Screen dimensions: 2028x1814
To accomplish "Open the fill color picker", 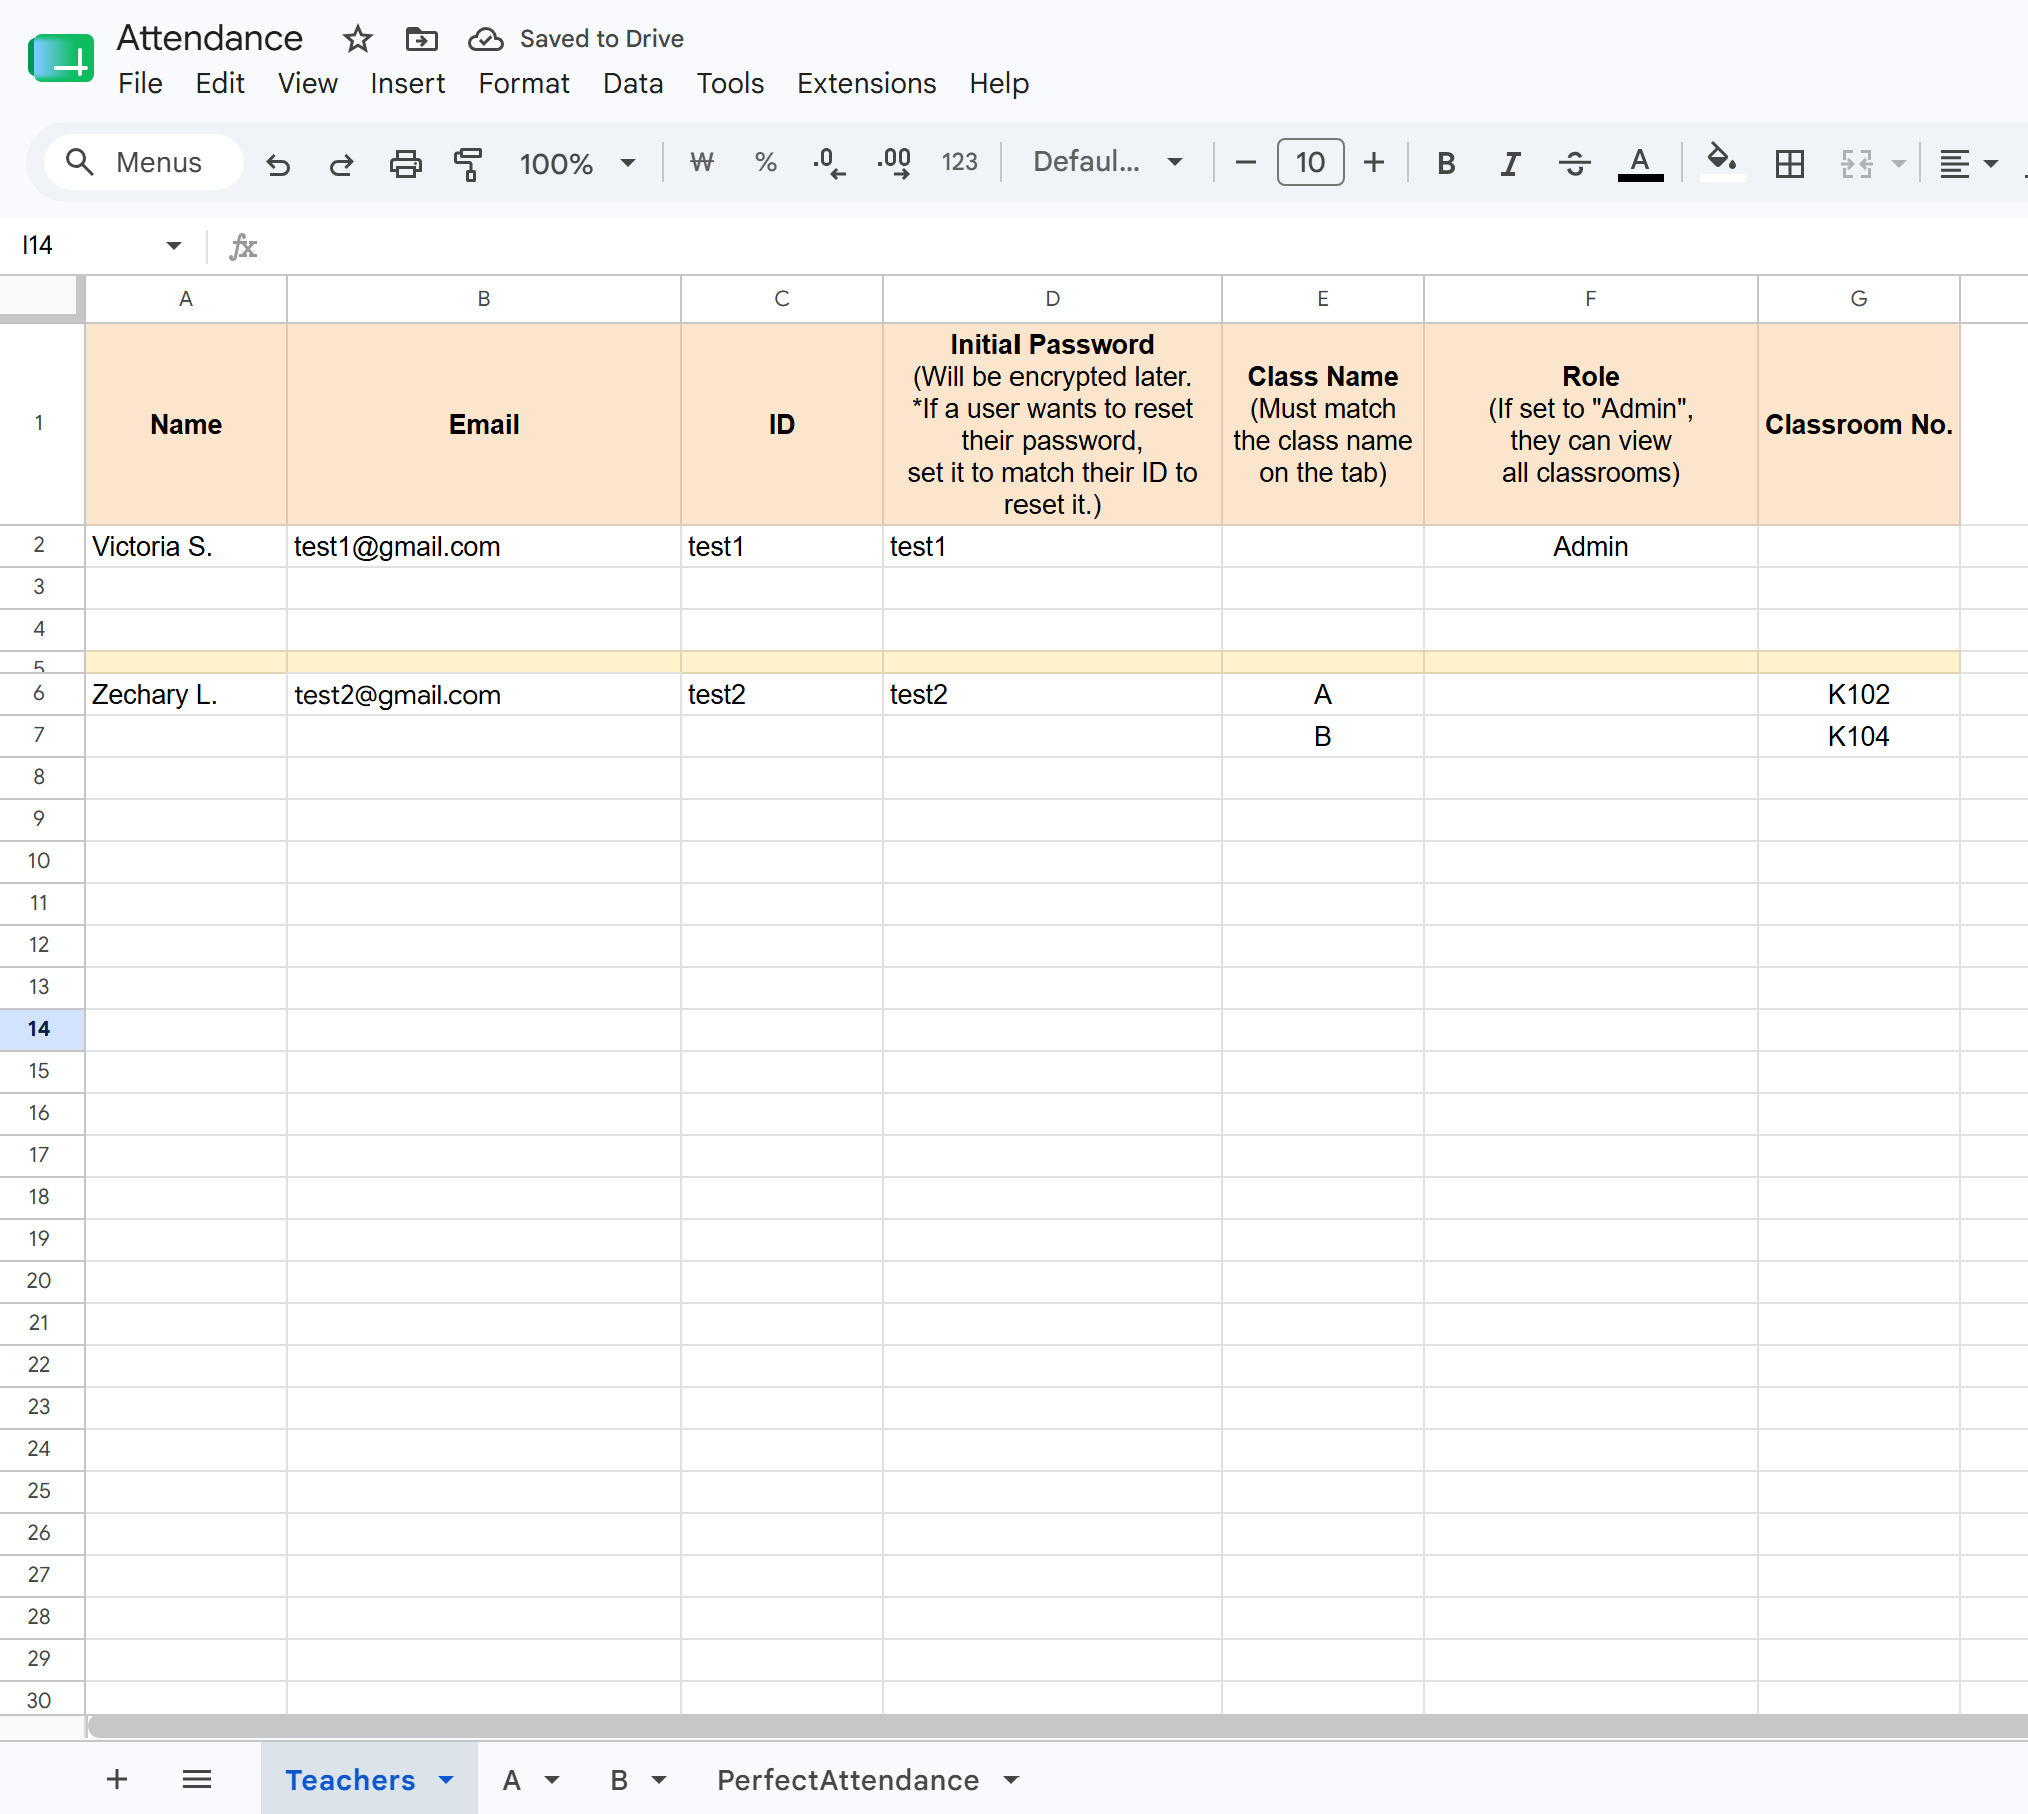I will click(1721, 161).
